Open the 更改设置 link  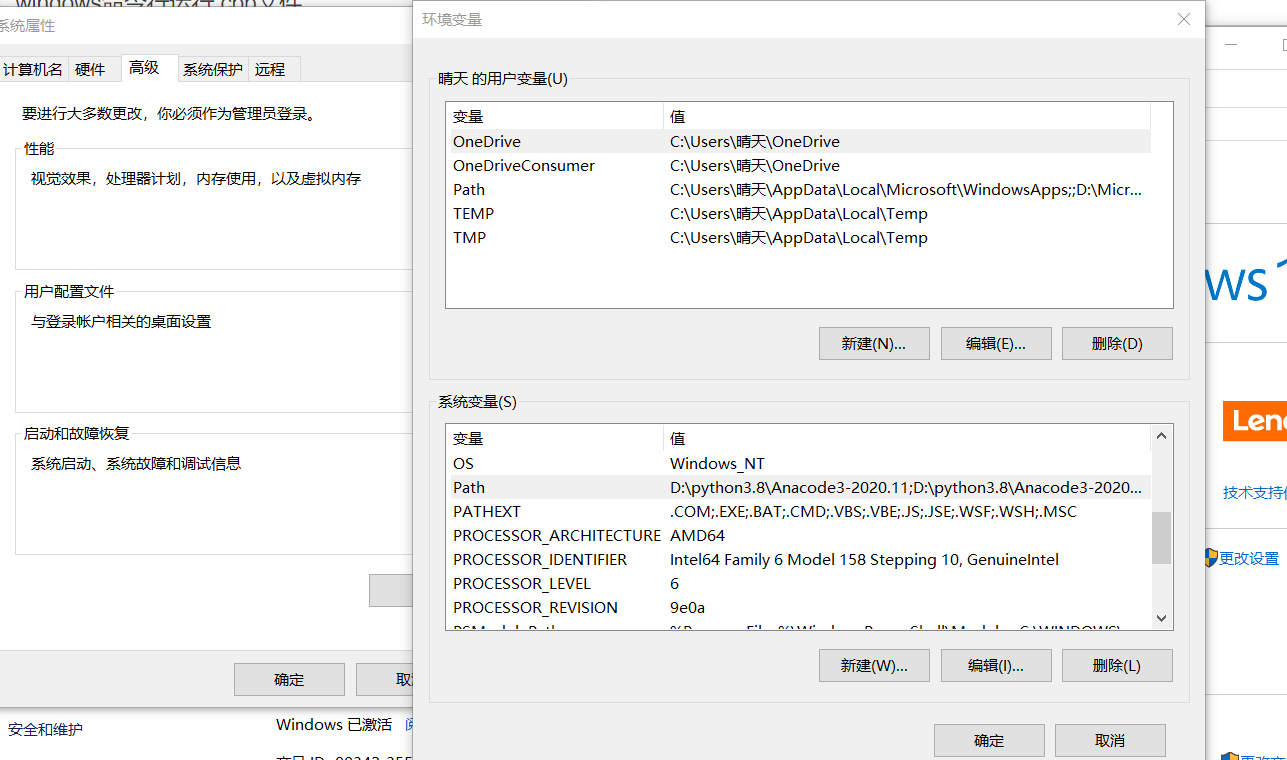point(1247,558)
